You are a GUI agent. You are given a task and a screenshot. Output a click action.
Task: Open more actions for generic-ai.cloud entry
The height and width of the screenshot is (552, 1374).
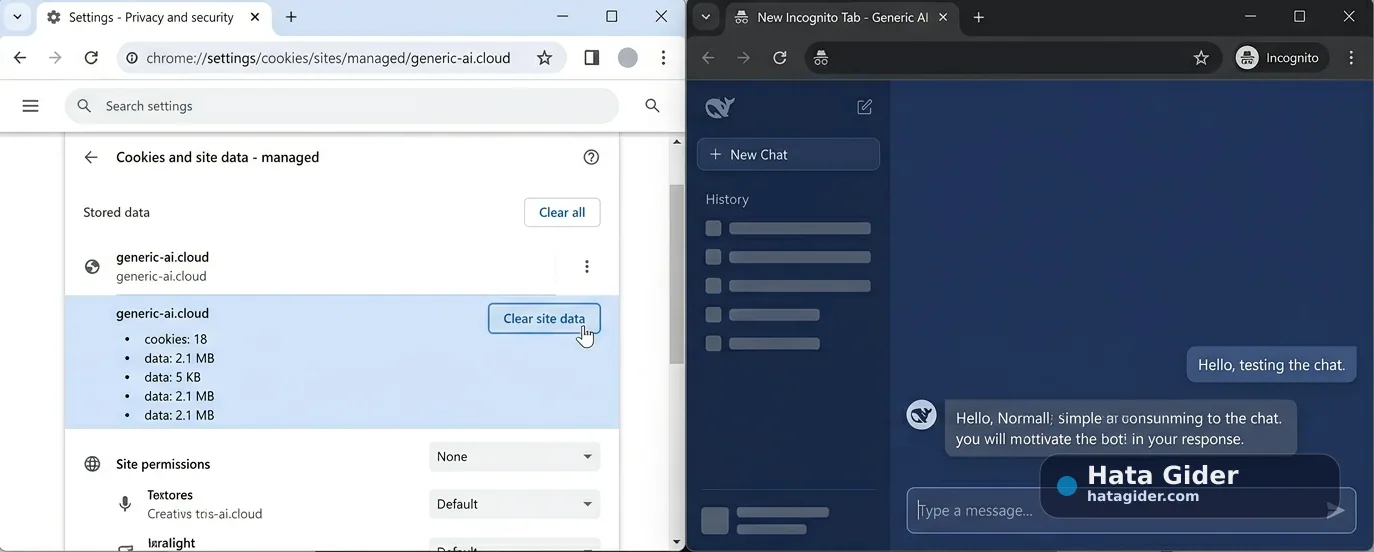[x=587, y=266]
